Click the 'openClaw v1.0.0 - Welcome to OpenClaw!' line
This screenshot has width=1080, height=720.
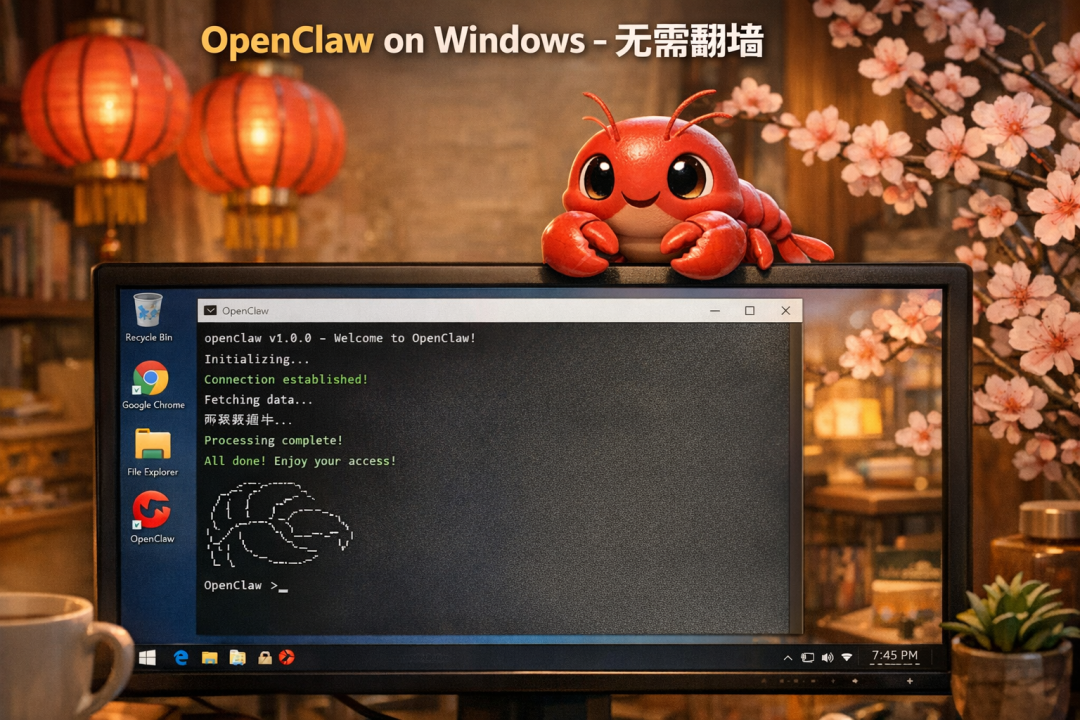[x=340, y=338]
